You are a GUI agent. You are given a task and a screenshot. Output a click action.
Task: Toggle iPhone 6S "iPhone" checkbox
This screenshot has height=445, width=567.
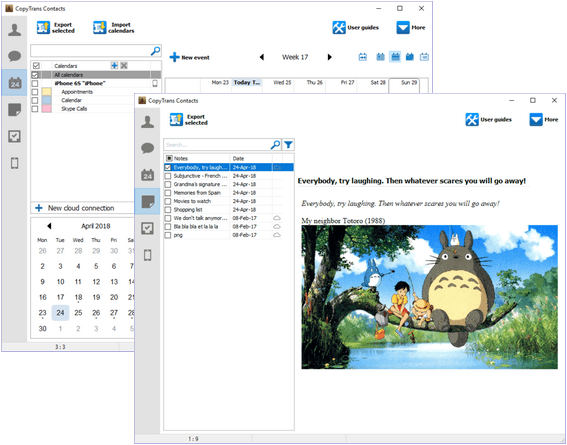[35, 84]
